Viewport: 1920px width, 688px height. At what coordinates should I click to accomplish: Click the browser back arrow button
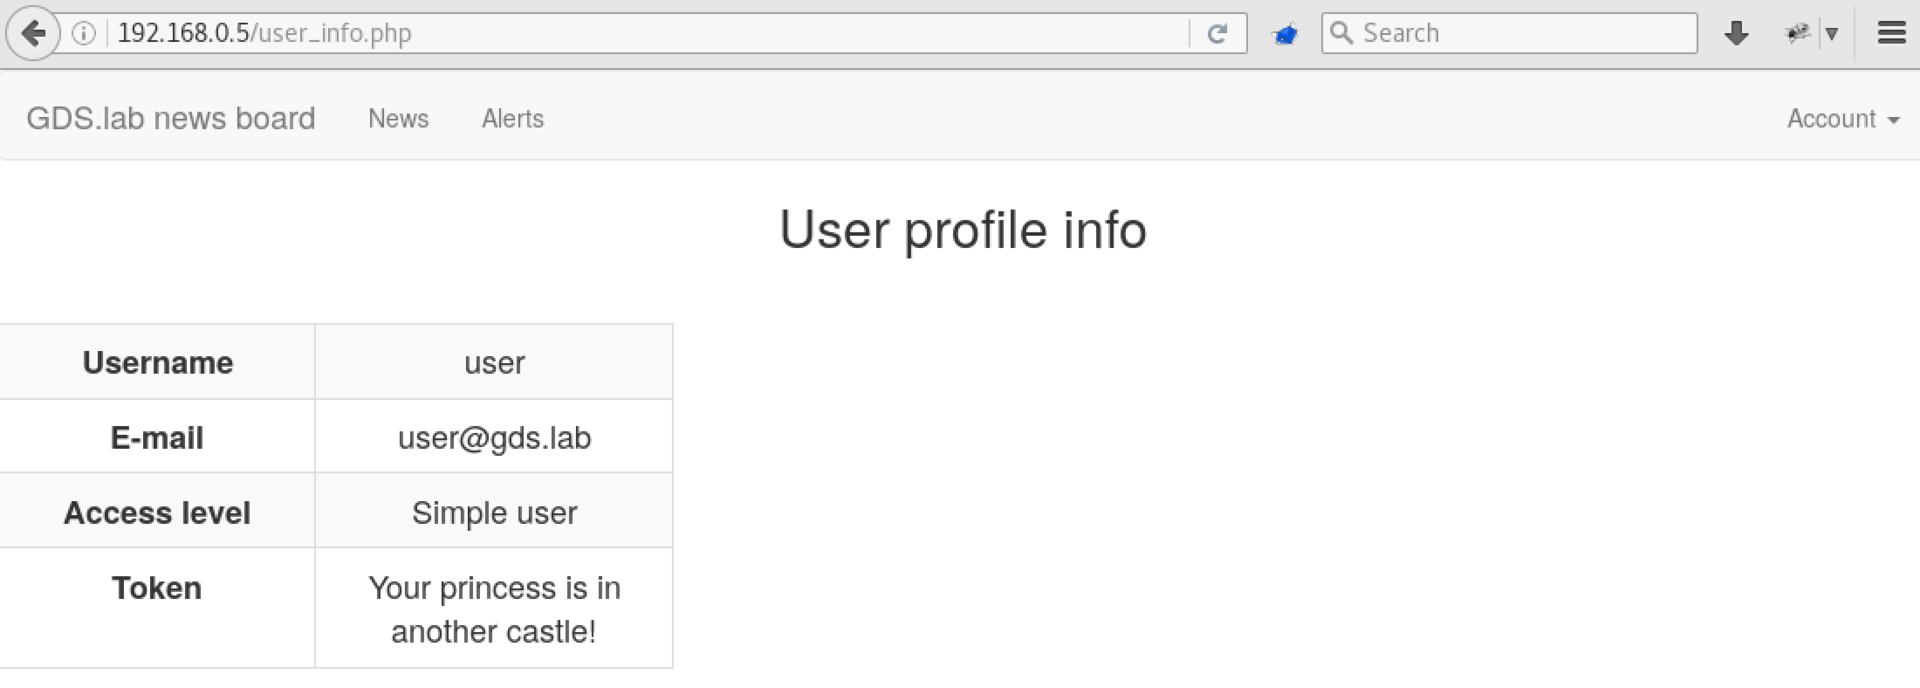click(33, 34)
